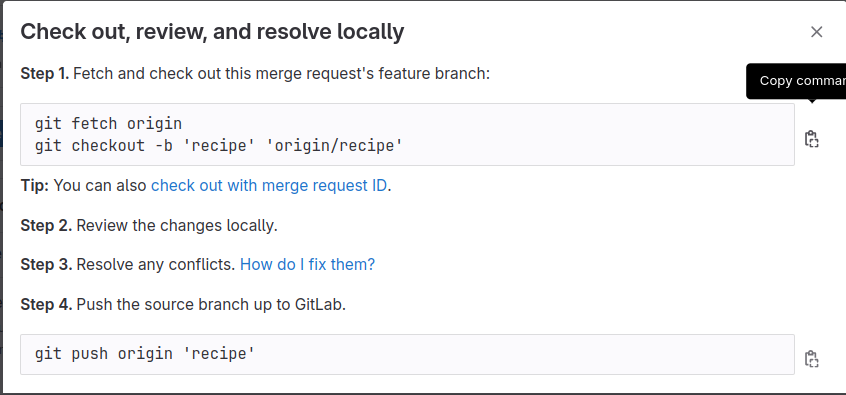Open the check out with merge request ID link

pyautogui.click(x=269, y=186)
